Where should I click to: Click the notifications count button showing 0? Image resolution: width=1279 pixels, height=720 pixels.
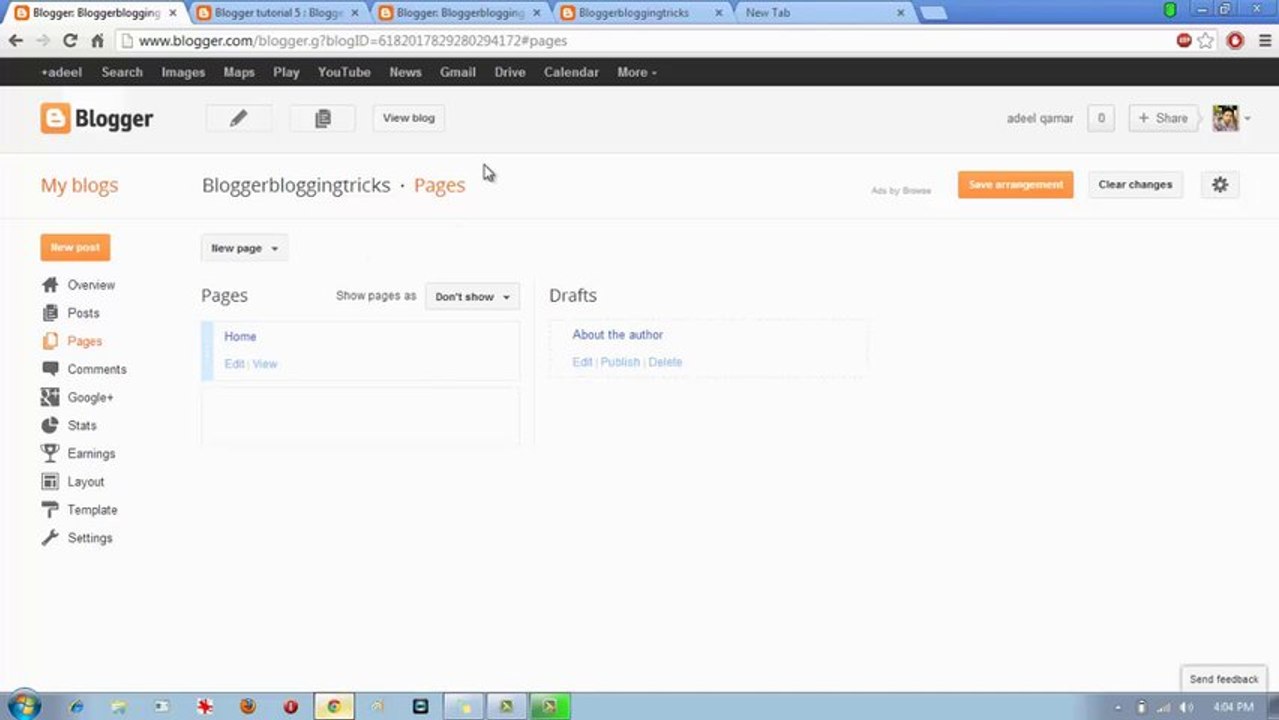click(1101, 118)
